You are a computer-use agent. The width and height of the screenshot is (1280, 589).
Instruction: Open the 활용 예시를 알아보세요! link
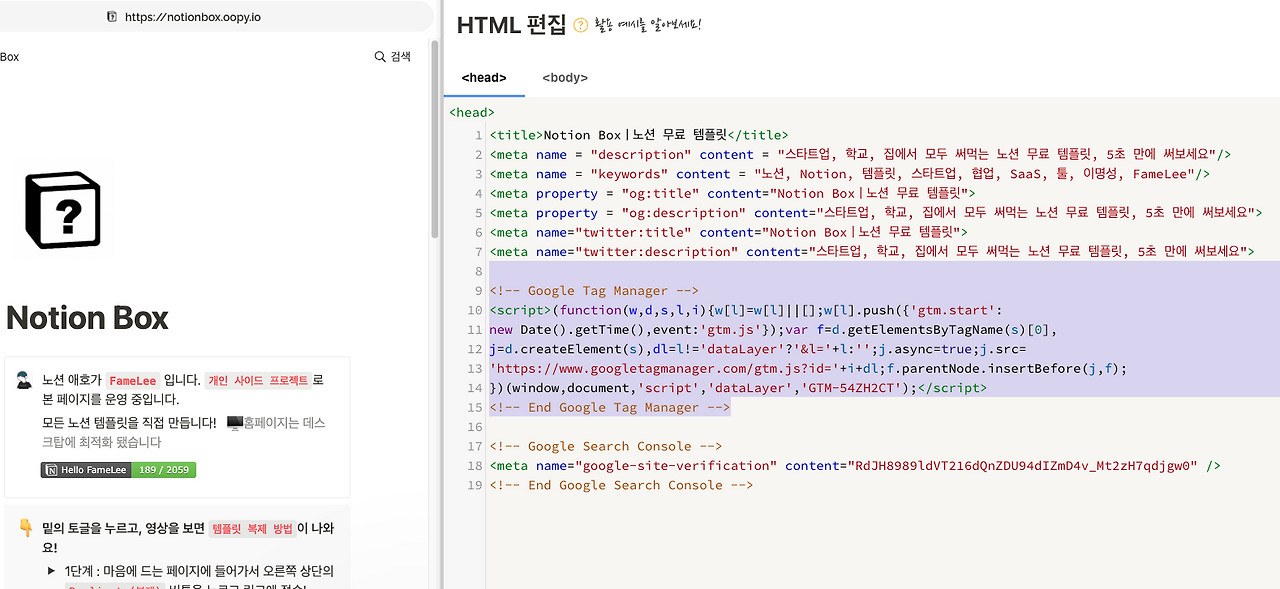pyautogui.click(x=648, y=25)
